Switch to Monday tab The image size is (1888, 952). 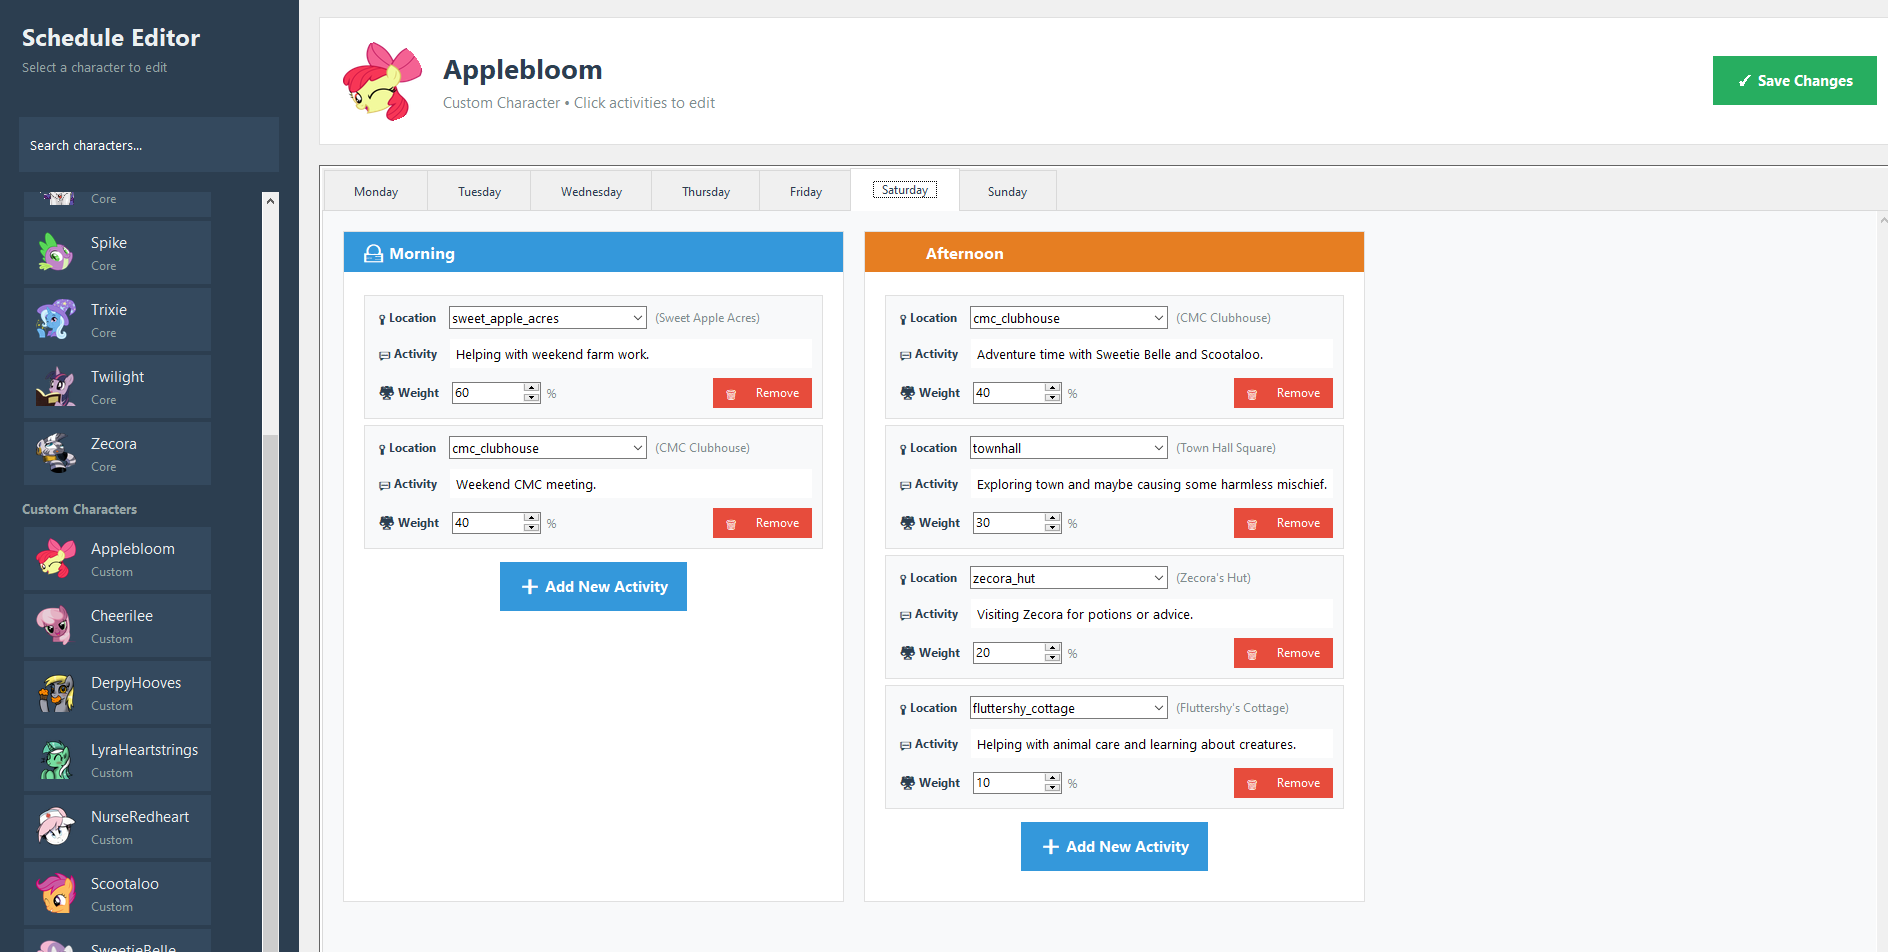[x=376, y=191]
